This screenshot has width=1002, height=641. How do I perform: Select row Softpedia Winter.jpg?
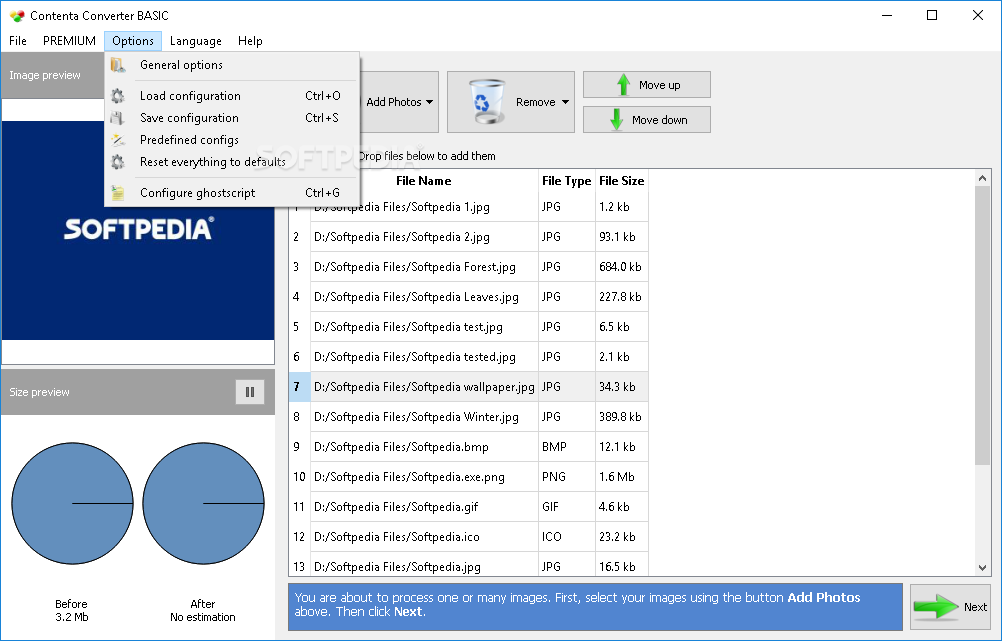tap(468, 417)
